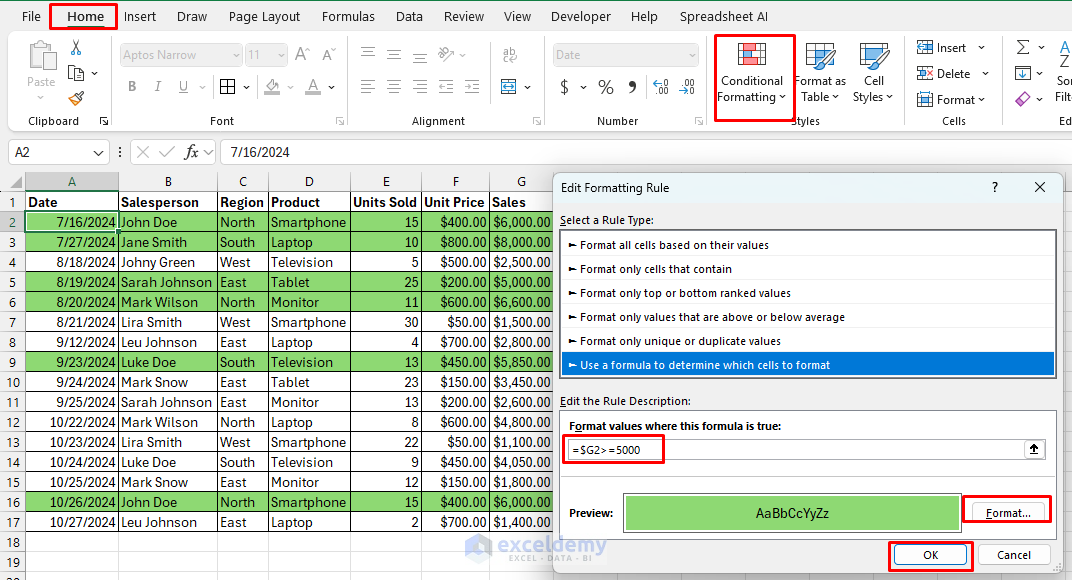
Task: Click the Cut scissors icon
Action: [76, 48]
